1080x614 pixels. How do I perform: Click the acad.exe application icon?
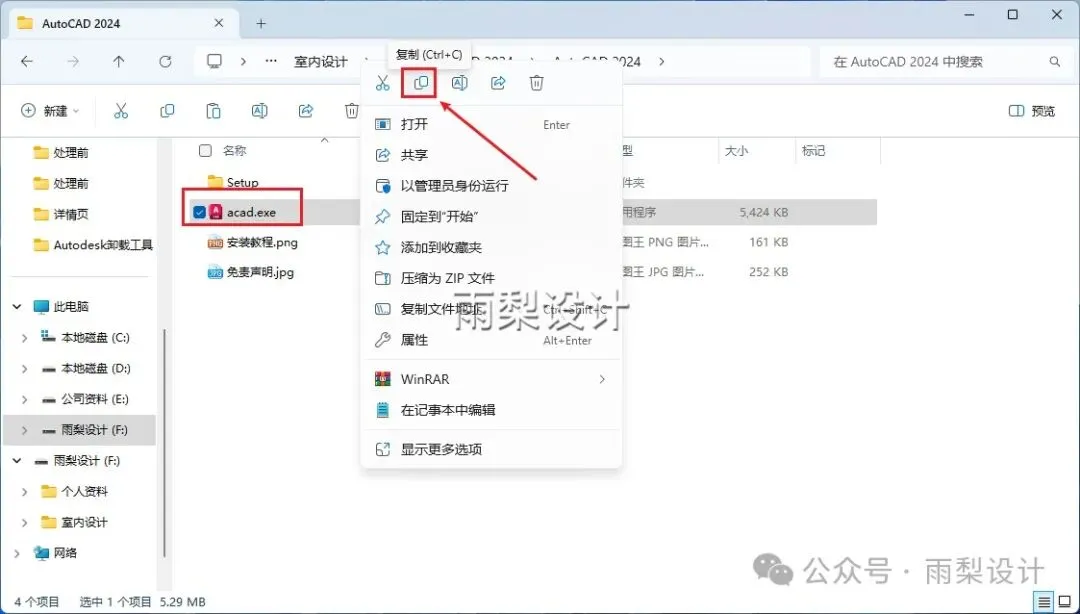click(x=216, y=212)
